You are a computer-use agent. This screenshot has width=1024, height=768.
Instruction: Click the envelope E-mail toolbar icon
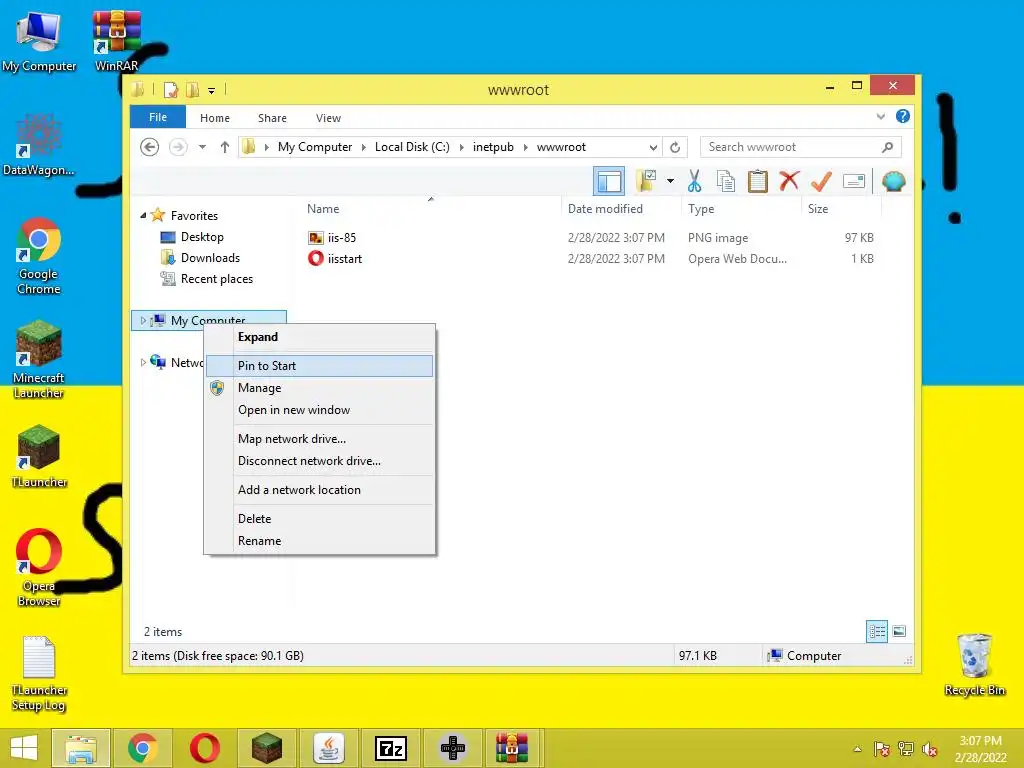point(854,181)
